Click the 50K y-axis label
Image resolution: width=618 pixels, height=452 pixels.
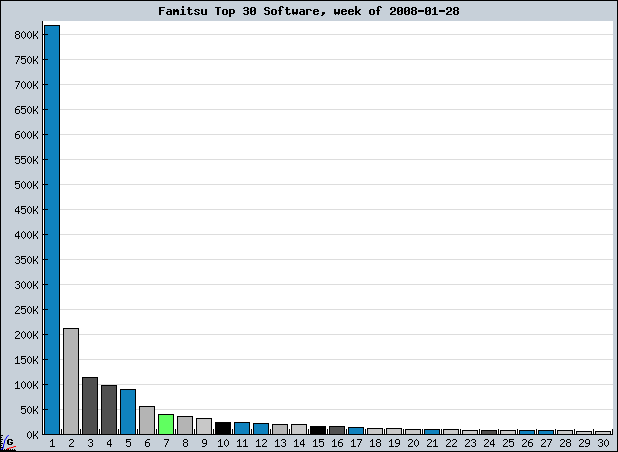point(30,410)
